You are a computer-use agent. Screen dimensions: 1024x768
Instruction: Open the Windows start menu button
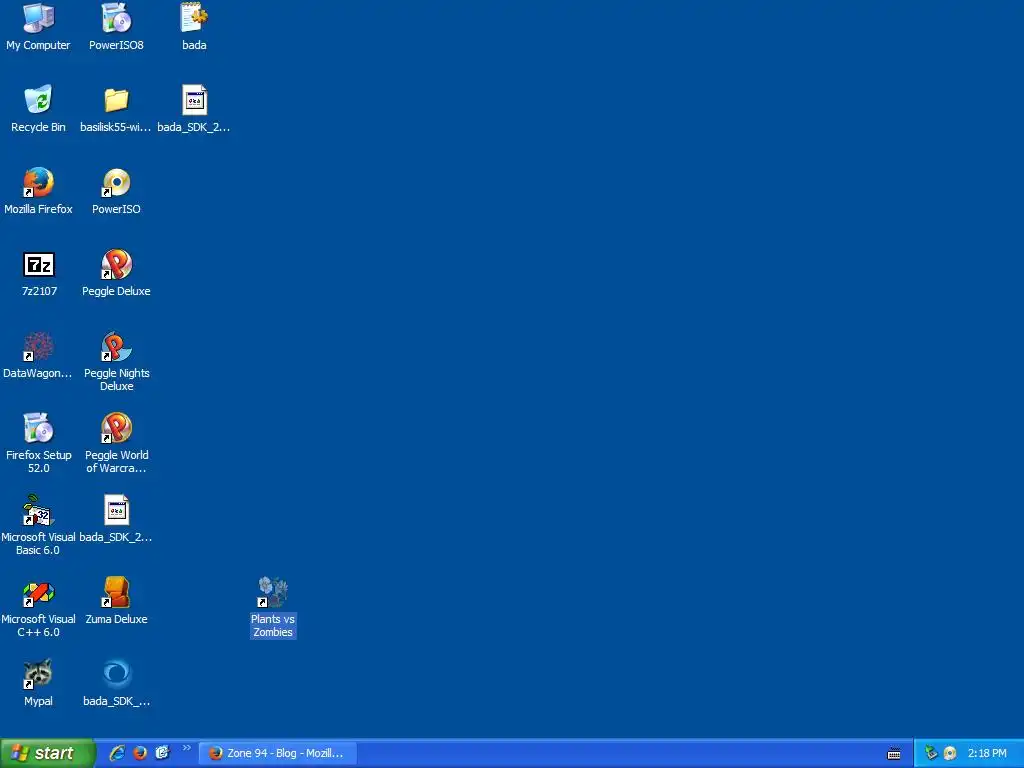tap(47, 753)
